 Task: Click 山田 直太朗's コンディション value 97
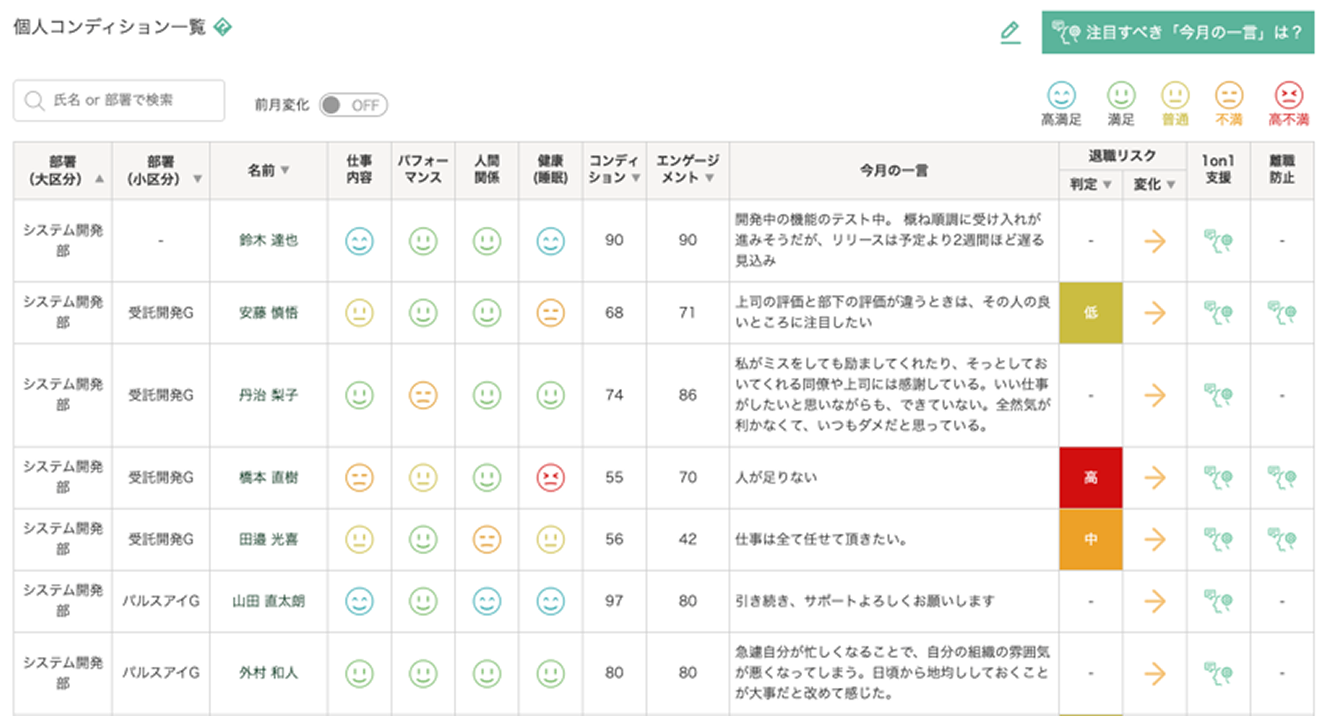(614, 601)
